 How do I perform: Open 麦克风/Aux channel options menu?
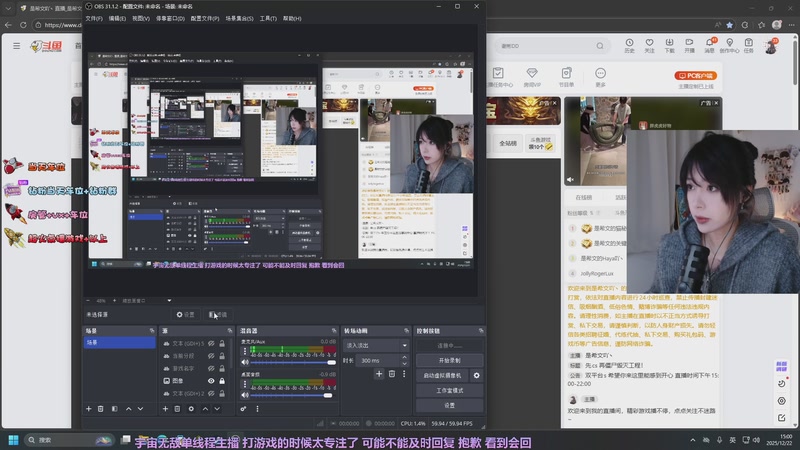245,351
